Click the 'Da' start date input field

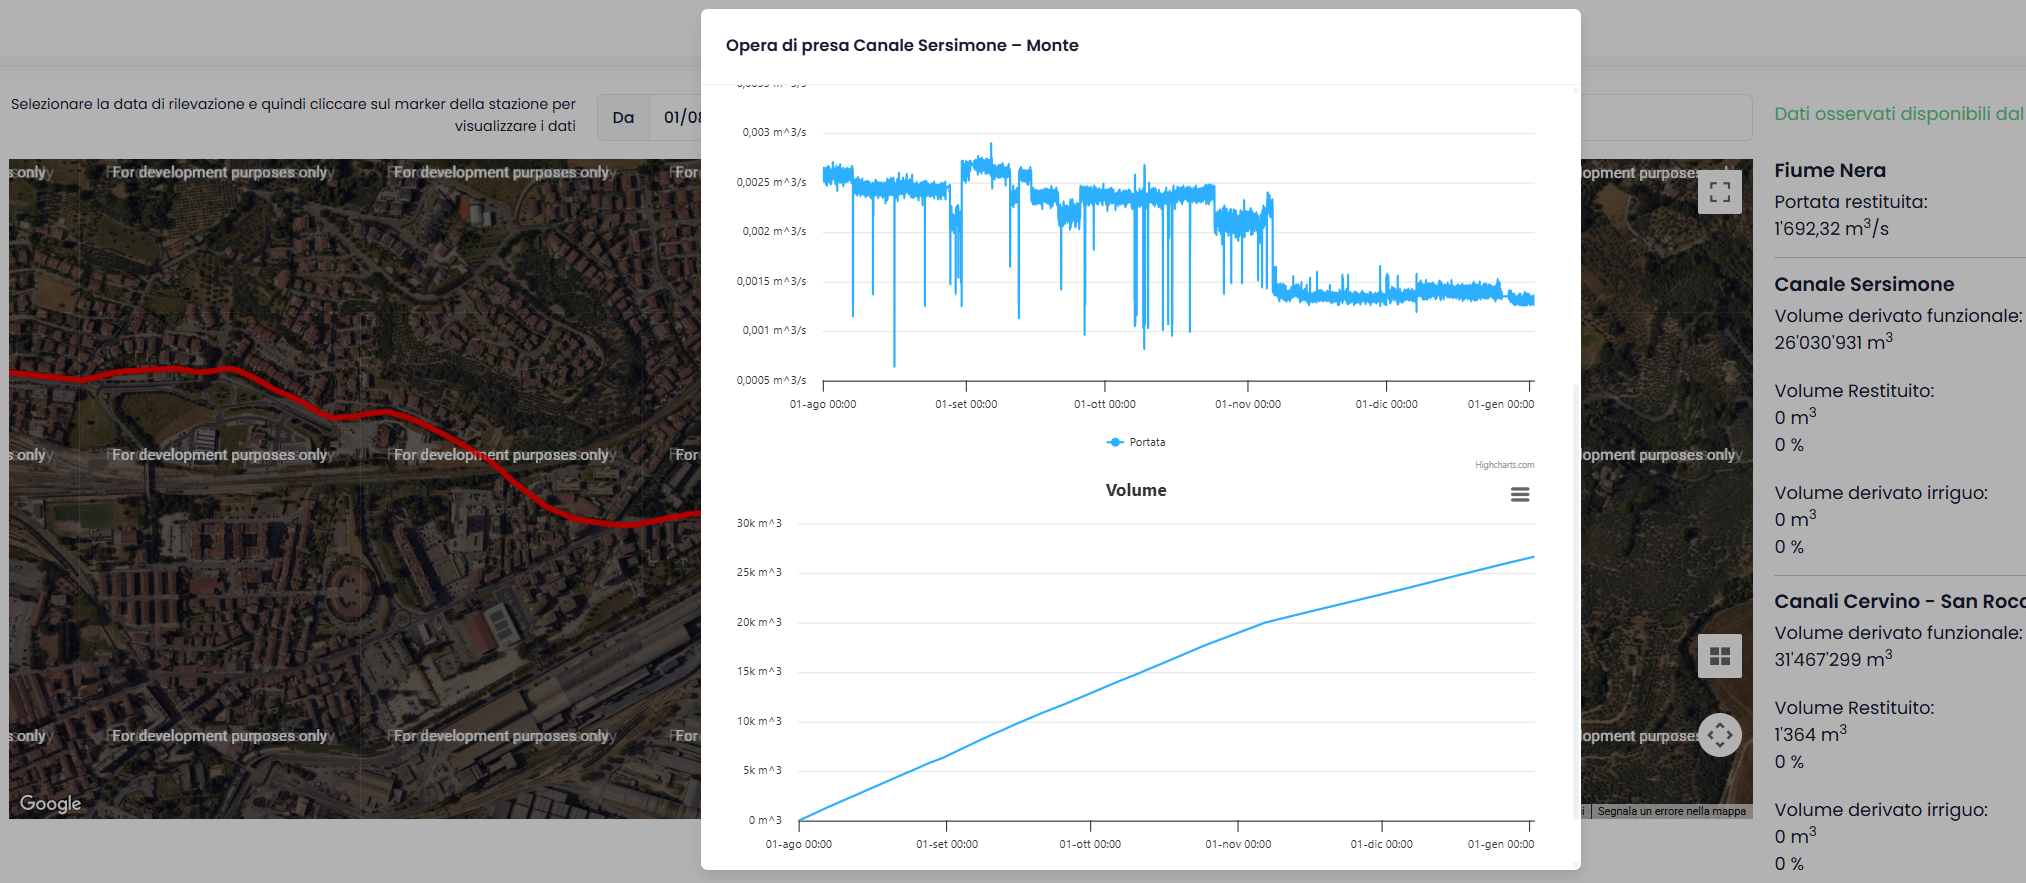[x=680, y=117]
